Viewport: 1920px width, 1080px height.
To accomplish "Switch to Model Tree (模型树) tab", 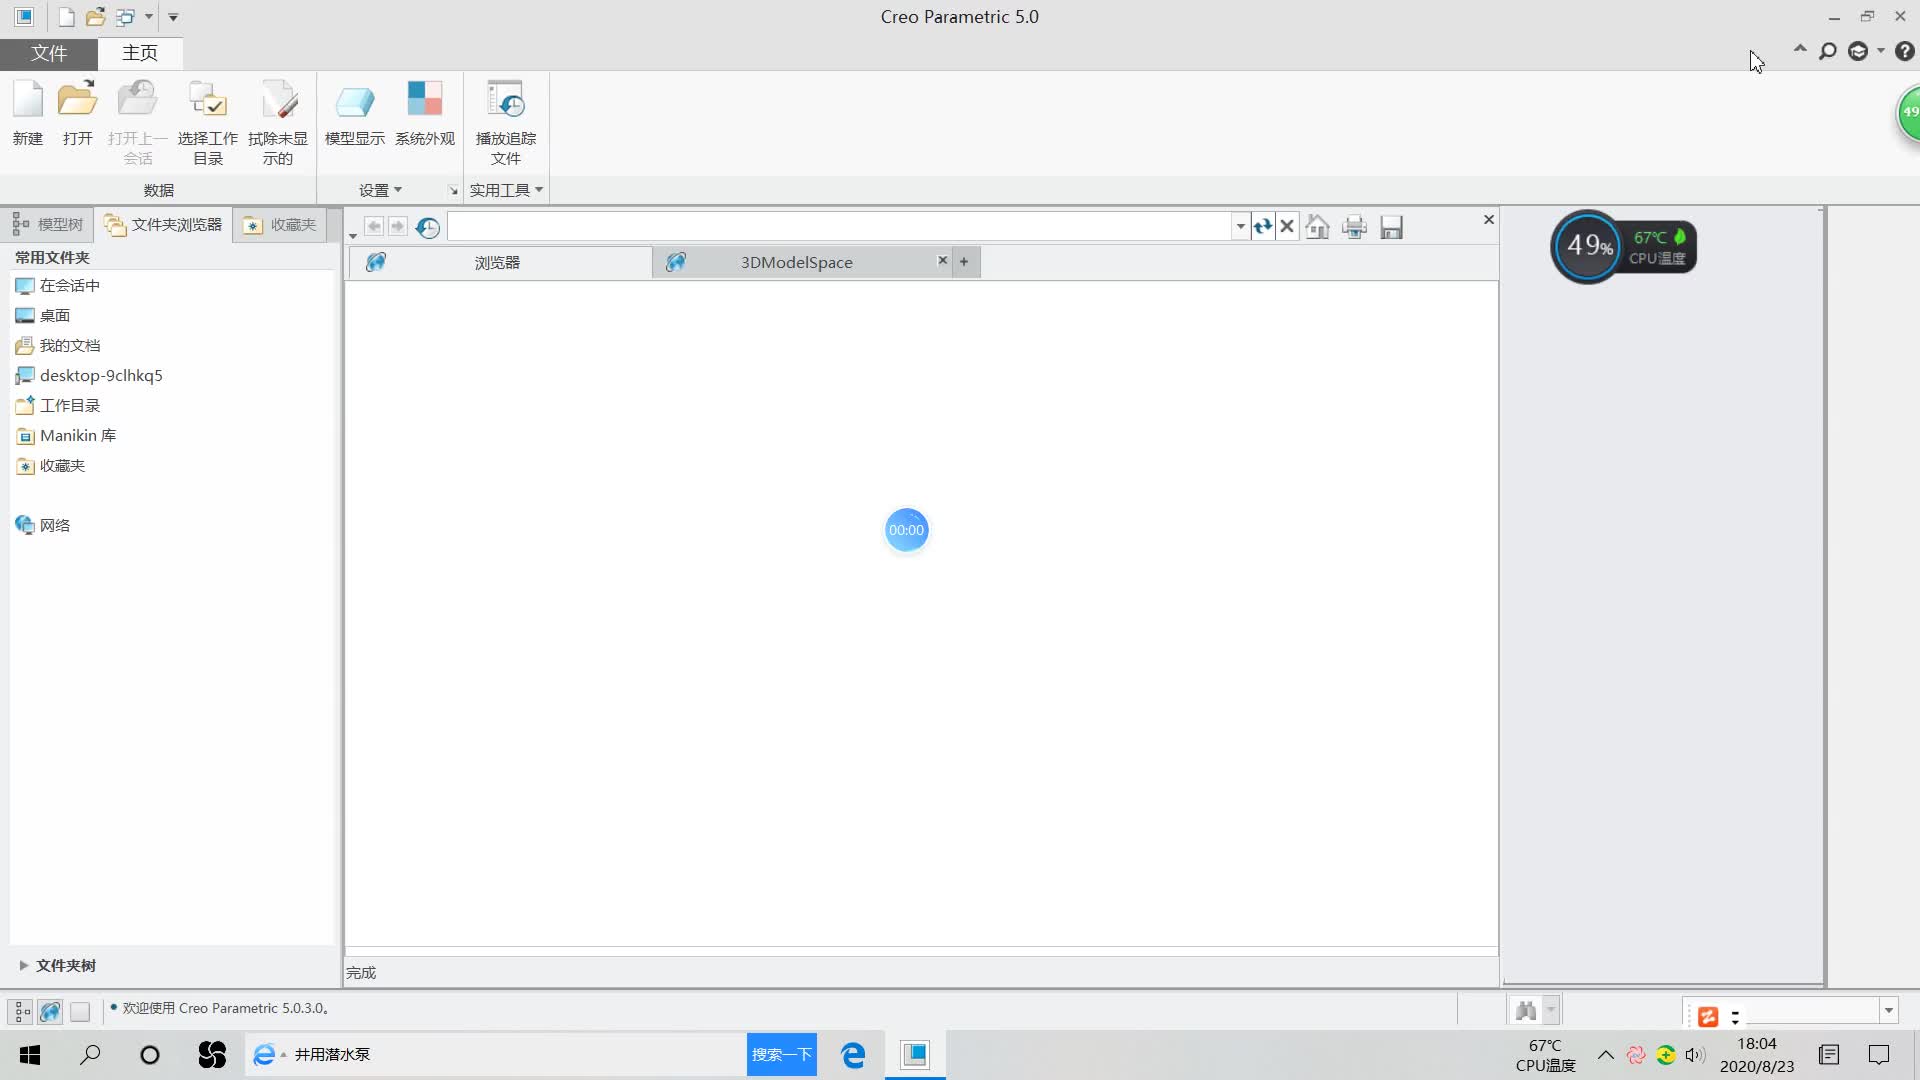I will pyautogui.click(x=48, y=225).
